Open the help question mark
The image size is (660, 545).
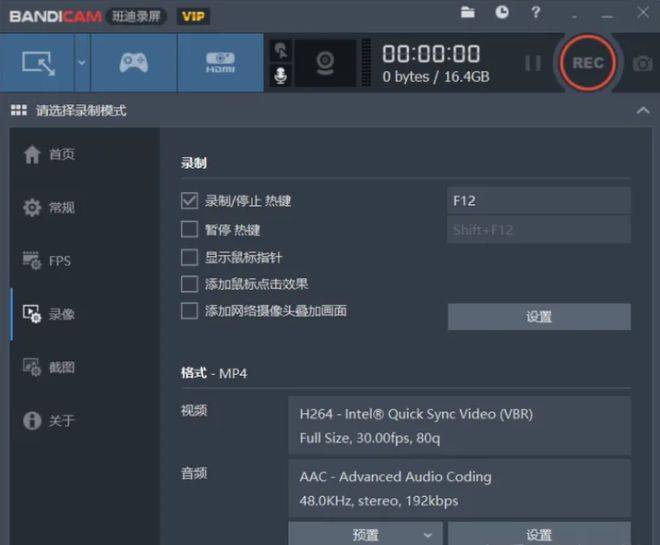(535, 12)
